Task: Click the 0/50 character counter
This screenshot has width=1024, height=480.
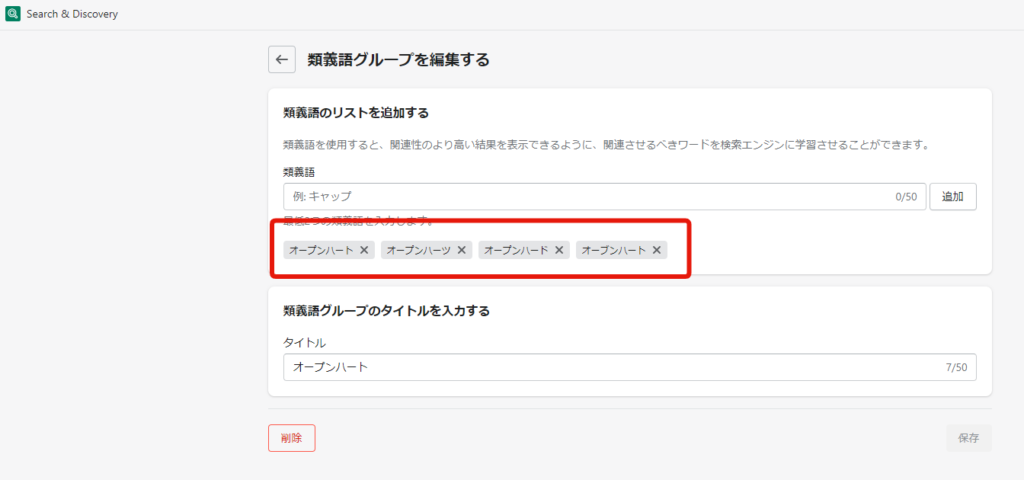Action: coord(906,197)
